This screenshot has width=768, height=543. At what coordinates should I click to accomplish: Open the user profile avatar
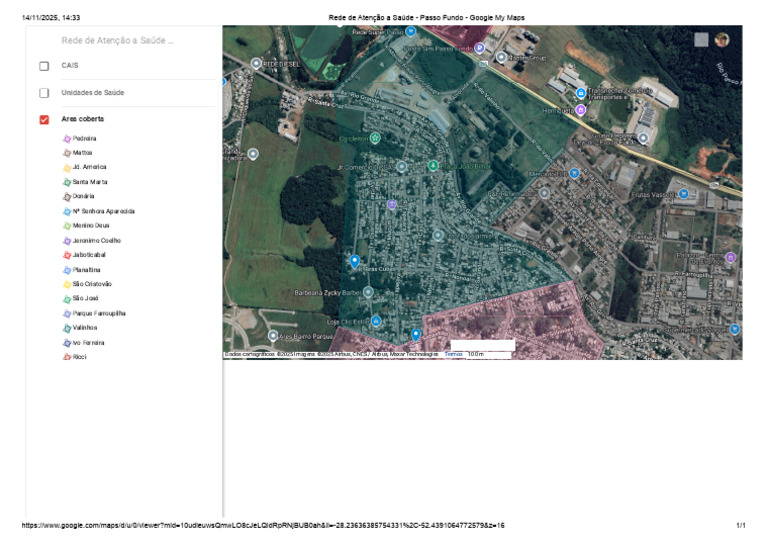tap(721, 40)
